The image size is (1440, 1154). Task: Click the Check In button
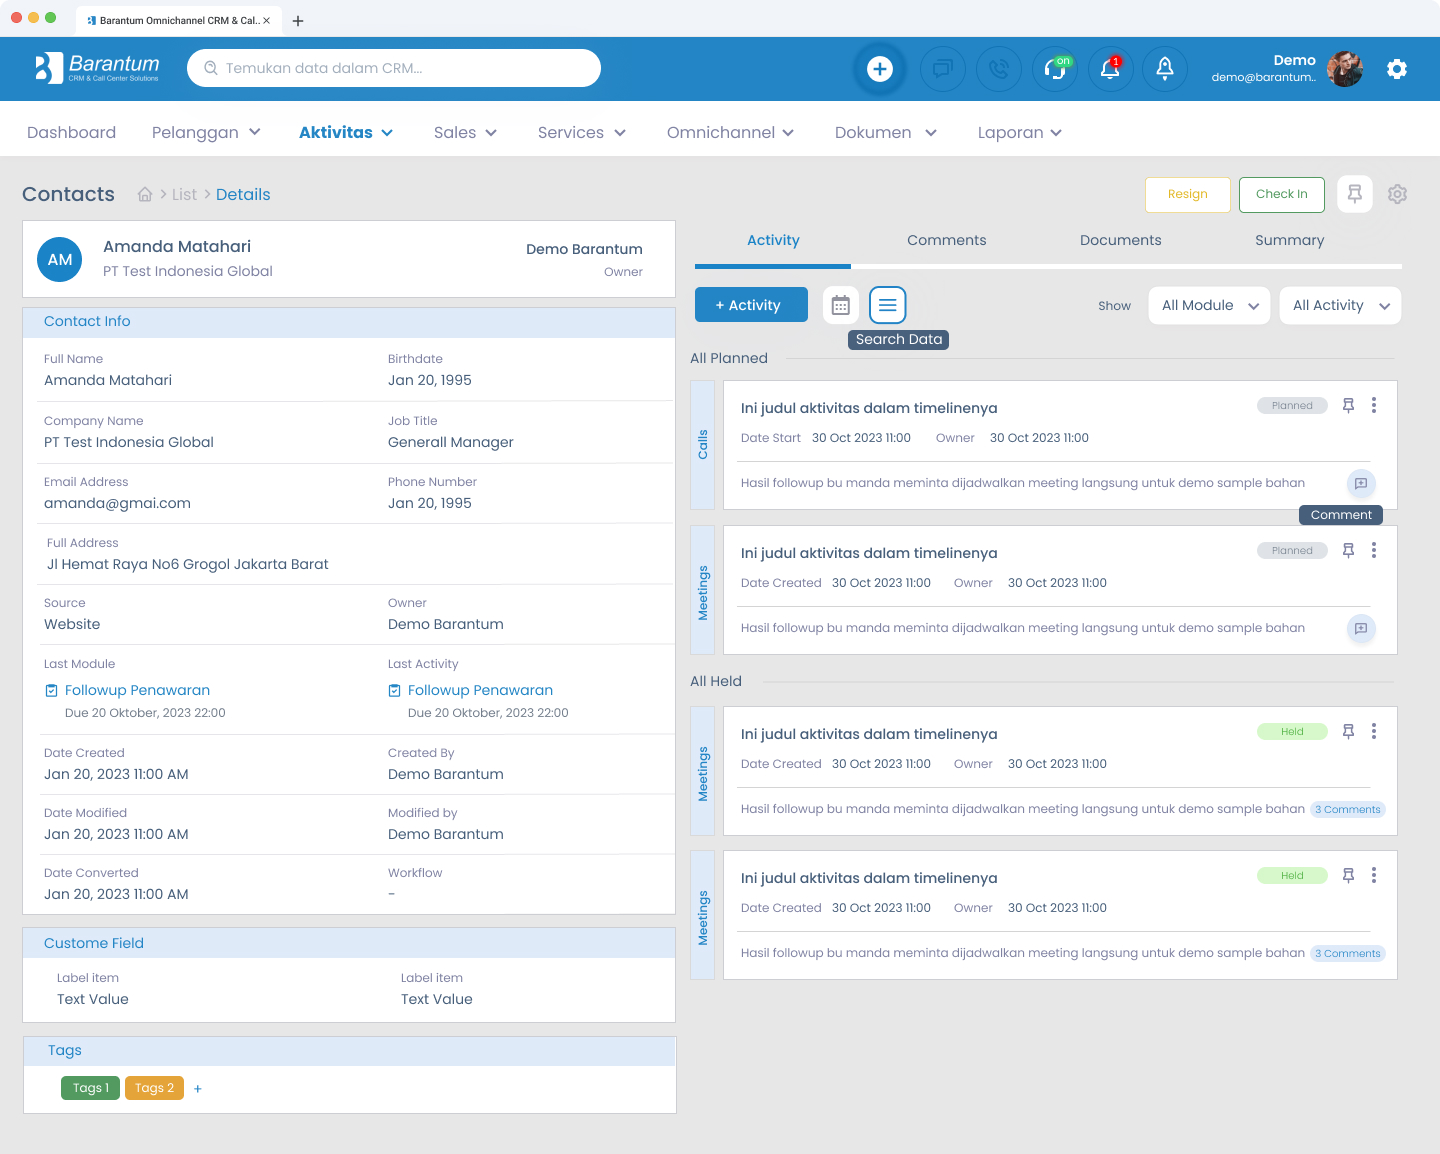coord(1281,194)
